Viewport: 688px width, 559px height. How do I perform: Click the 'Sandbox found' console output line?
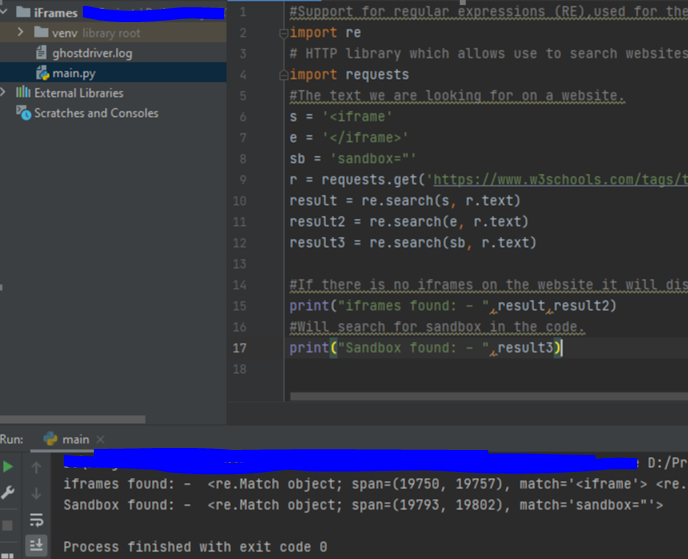(363, 505)
